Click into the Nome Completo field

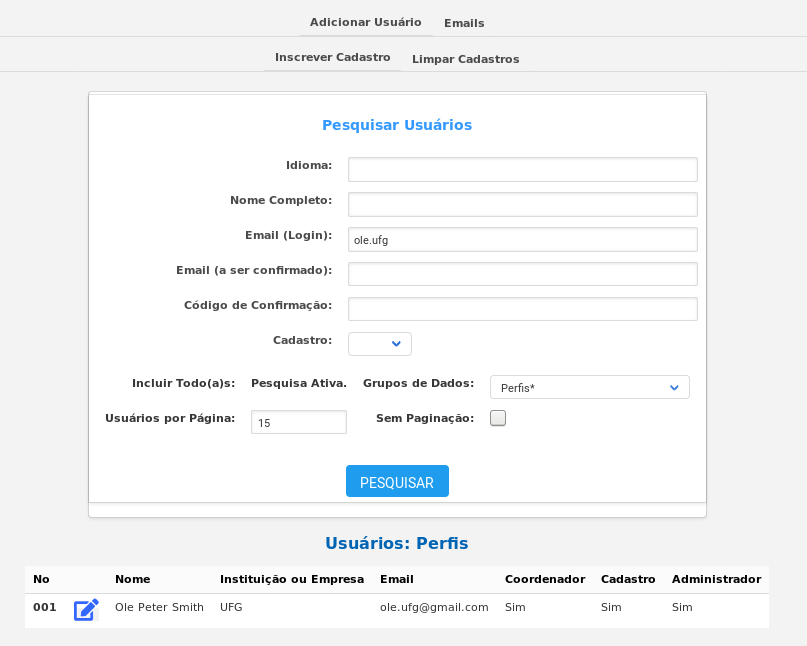pyautogui.click(x=523, y=204)
